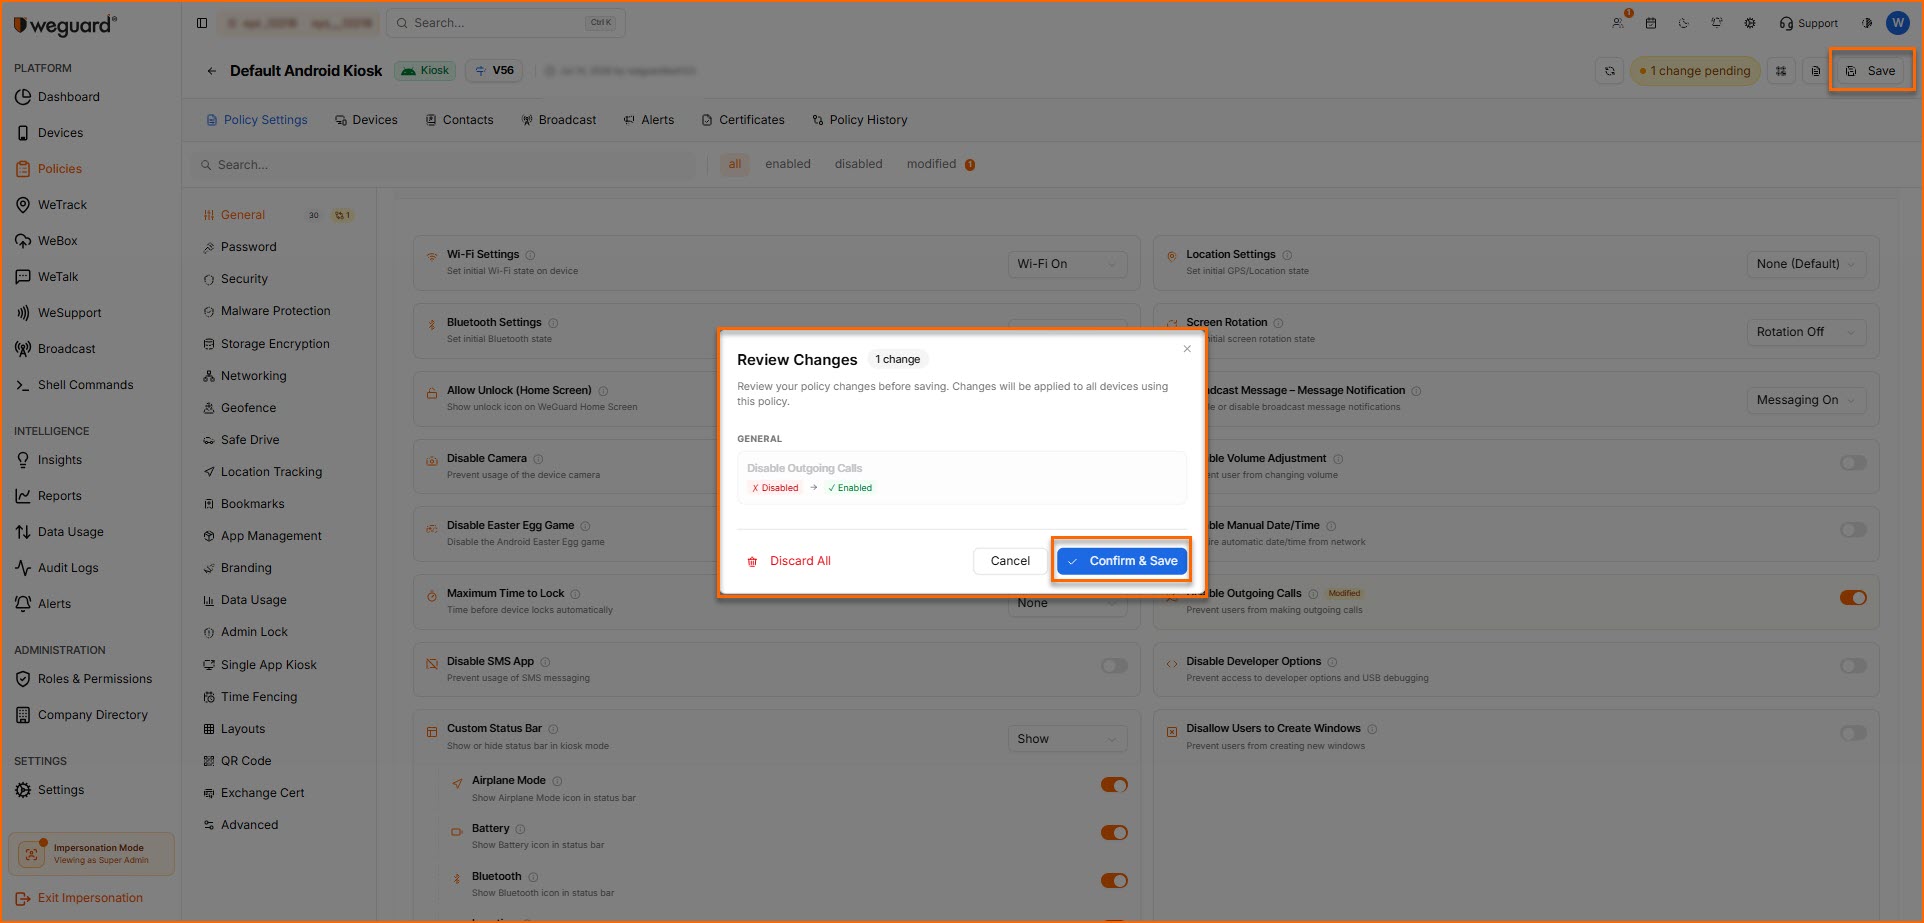Open the users icon with notification badge
This screenshot has width=1924, height=923.
(x=1618, y=23)
